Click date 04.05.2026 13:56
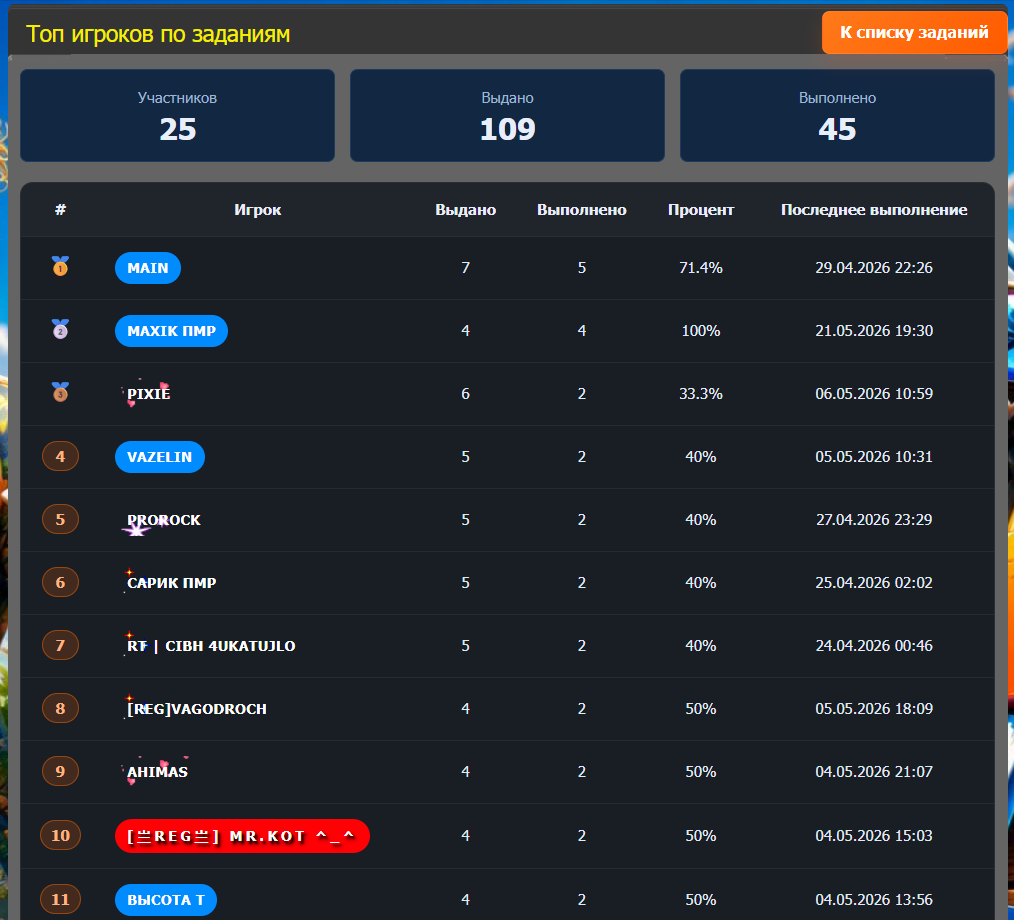Image resolution: width=1014 pixels, height=920 pixels. 874,899
